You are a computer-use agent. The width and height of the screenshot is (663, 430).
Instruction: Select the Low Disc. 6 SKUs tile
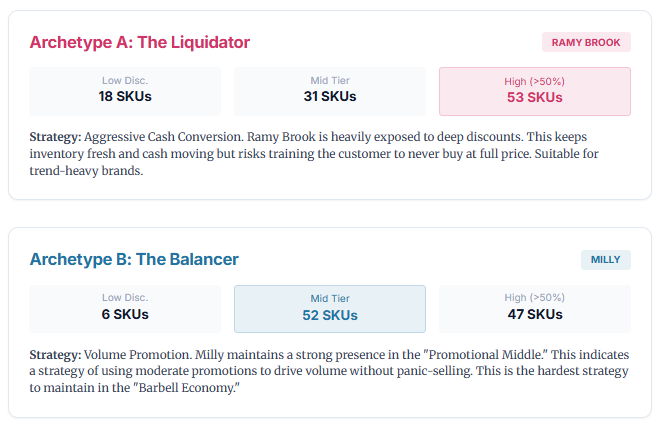tap(125, 309)
